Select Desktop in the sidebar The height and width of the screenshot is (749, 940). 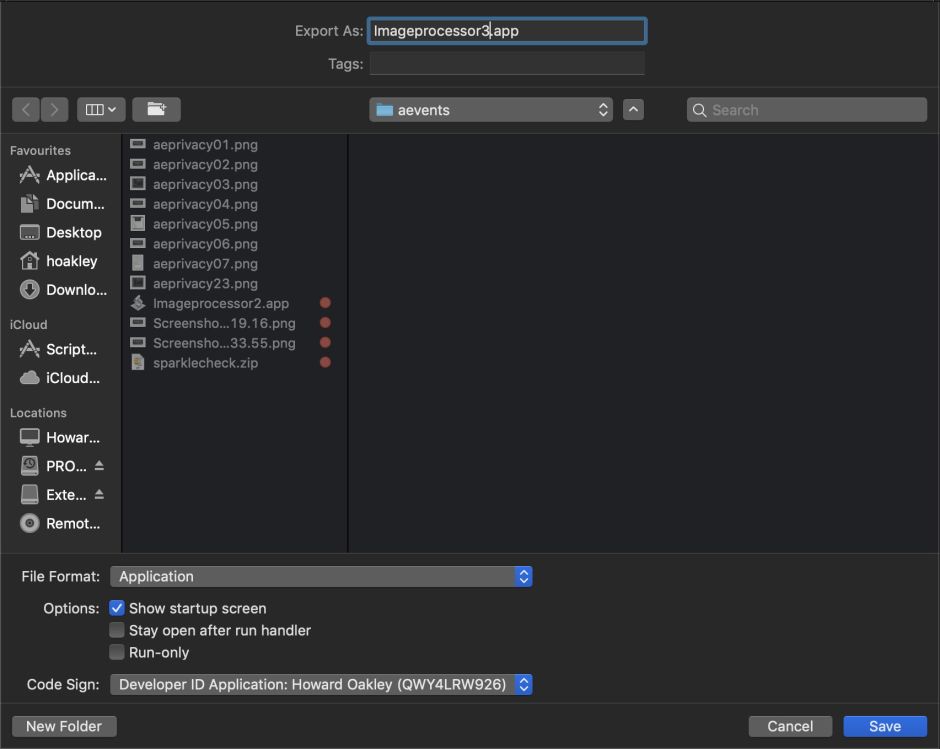[73, 232]
